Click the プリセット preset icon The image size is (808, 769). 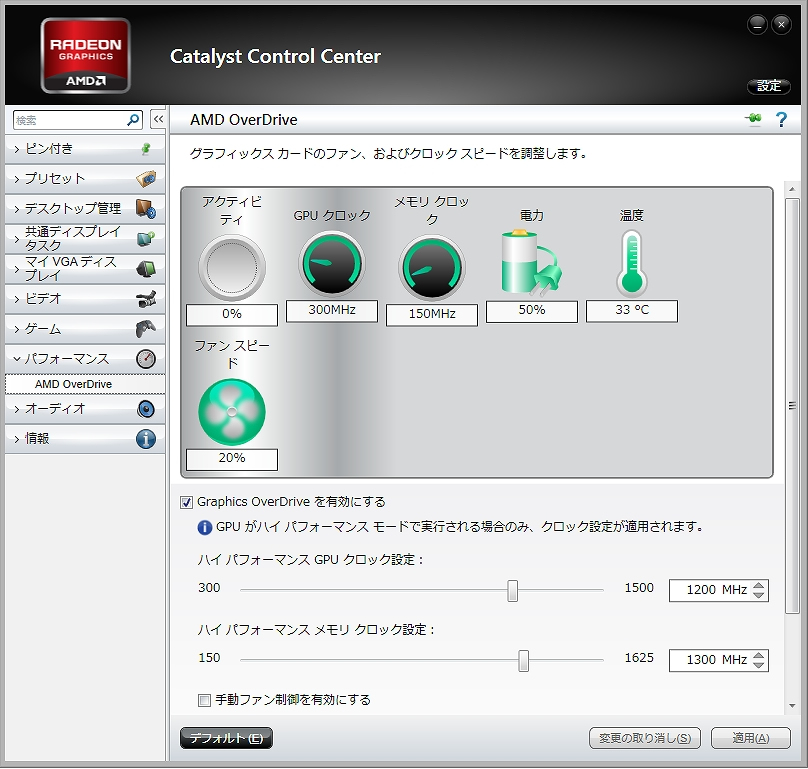146,179
